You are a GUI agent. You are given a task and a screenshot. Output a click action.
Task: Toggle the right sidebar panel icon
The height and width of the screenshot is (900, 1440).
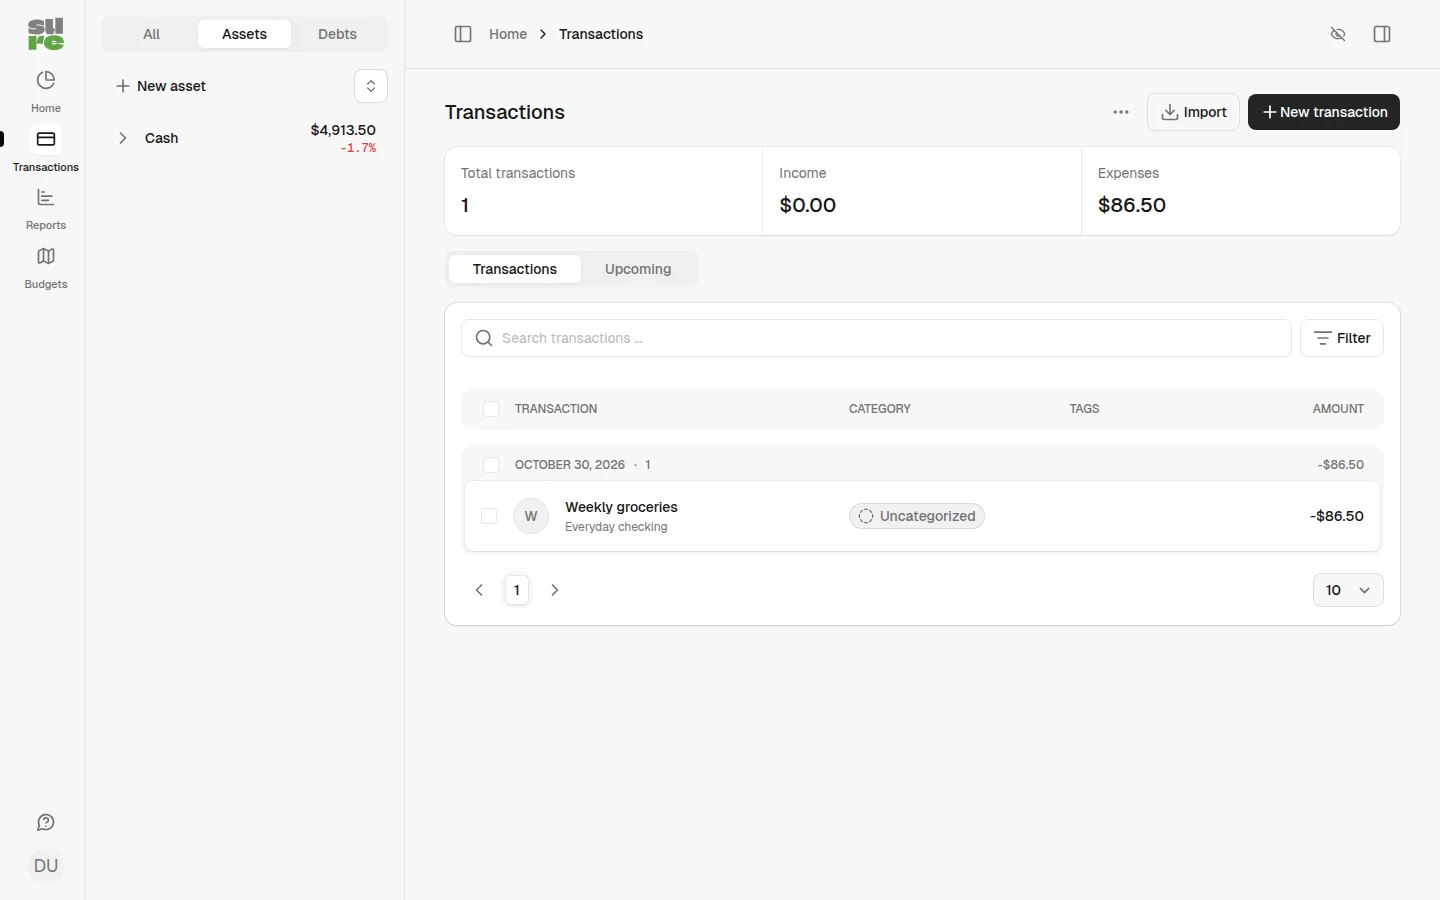coord(1382,34)
